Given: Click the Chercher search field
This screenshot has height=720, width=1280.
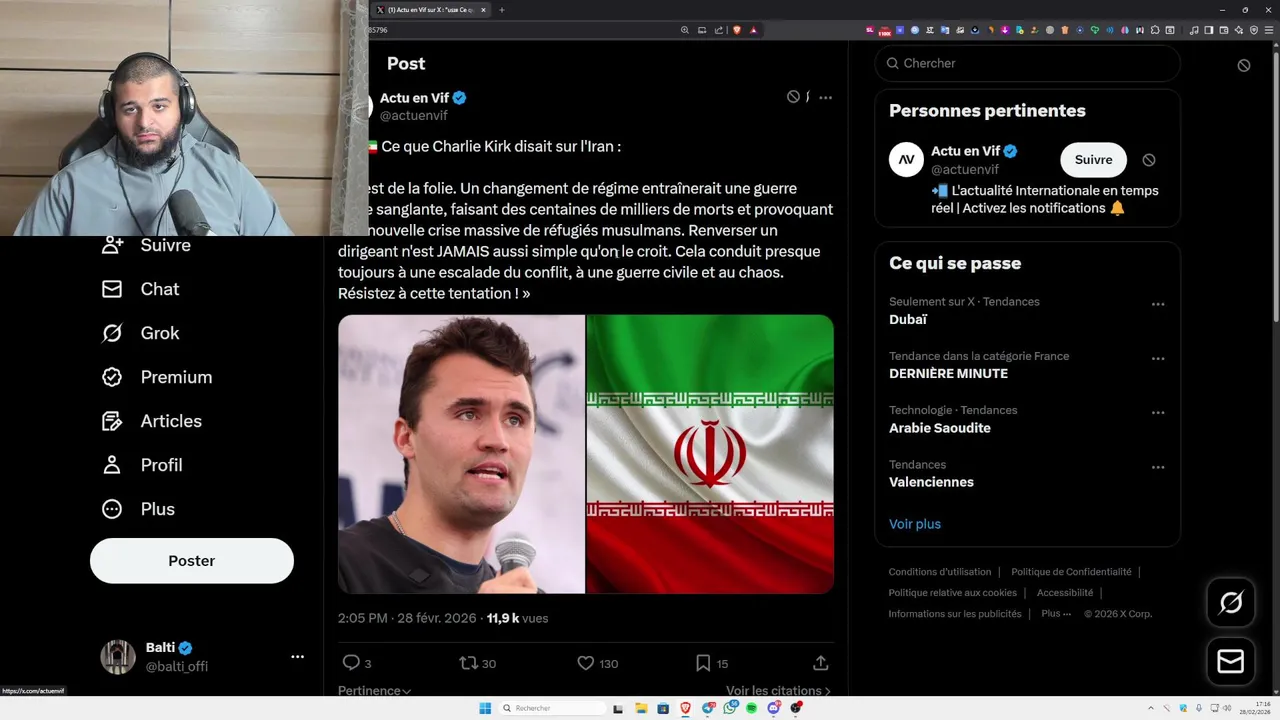Looking at the screenshot, I should 1028,63.
